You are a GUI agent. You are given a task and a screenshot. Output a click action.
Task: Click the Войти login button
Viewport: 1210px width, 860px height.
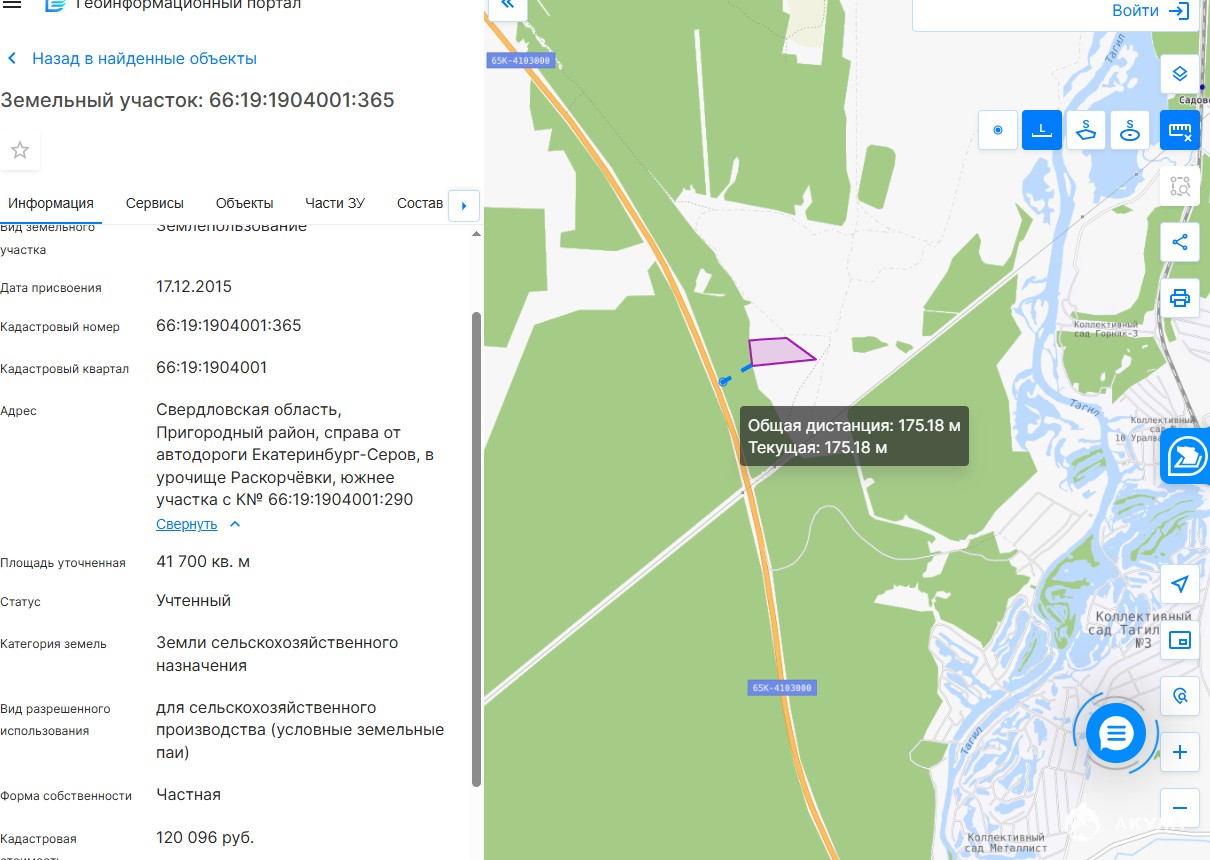pyautogui.click(x=1150, y=11)
